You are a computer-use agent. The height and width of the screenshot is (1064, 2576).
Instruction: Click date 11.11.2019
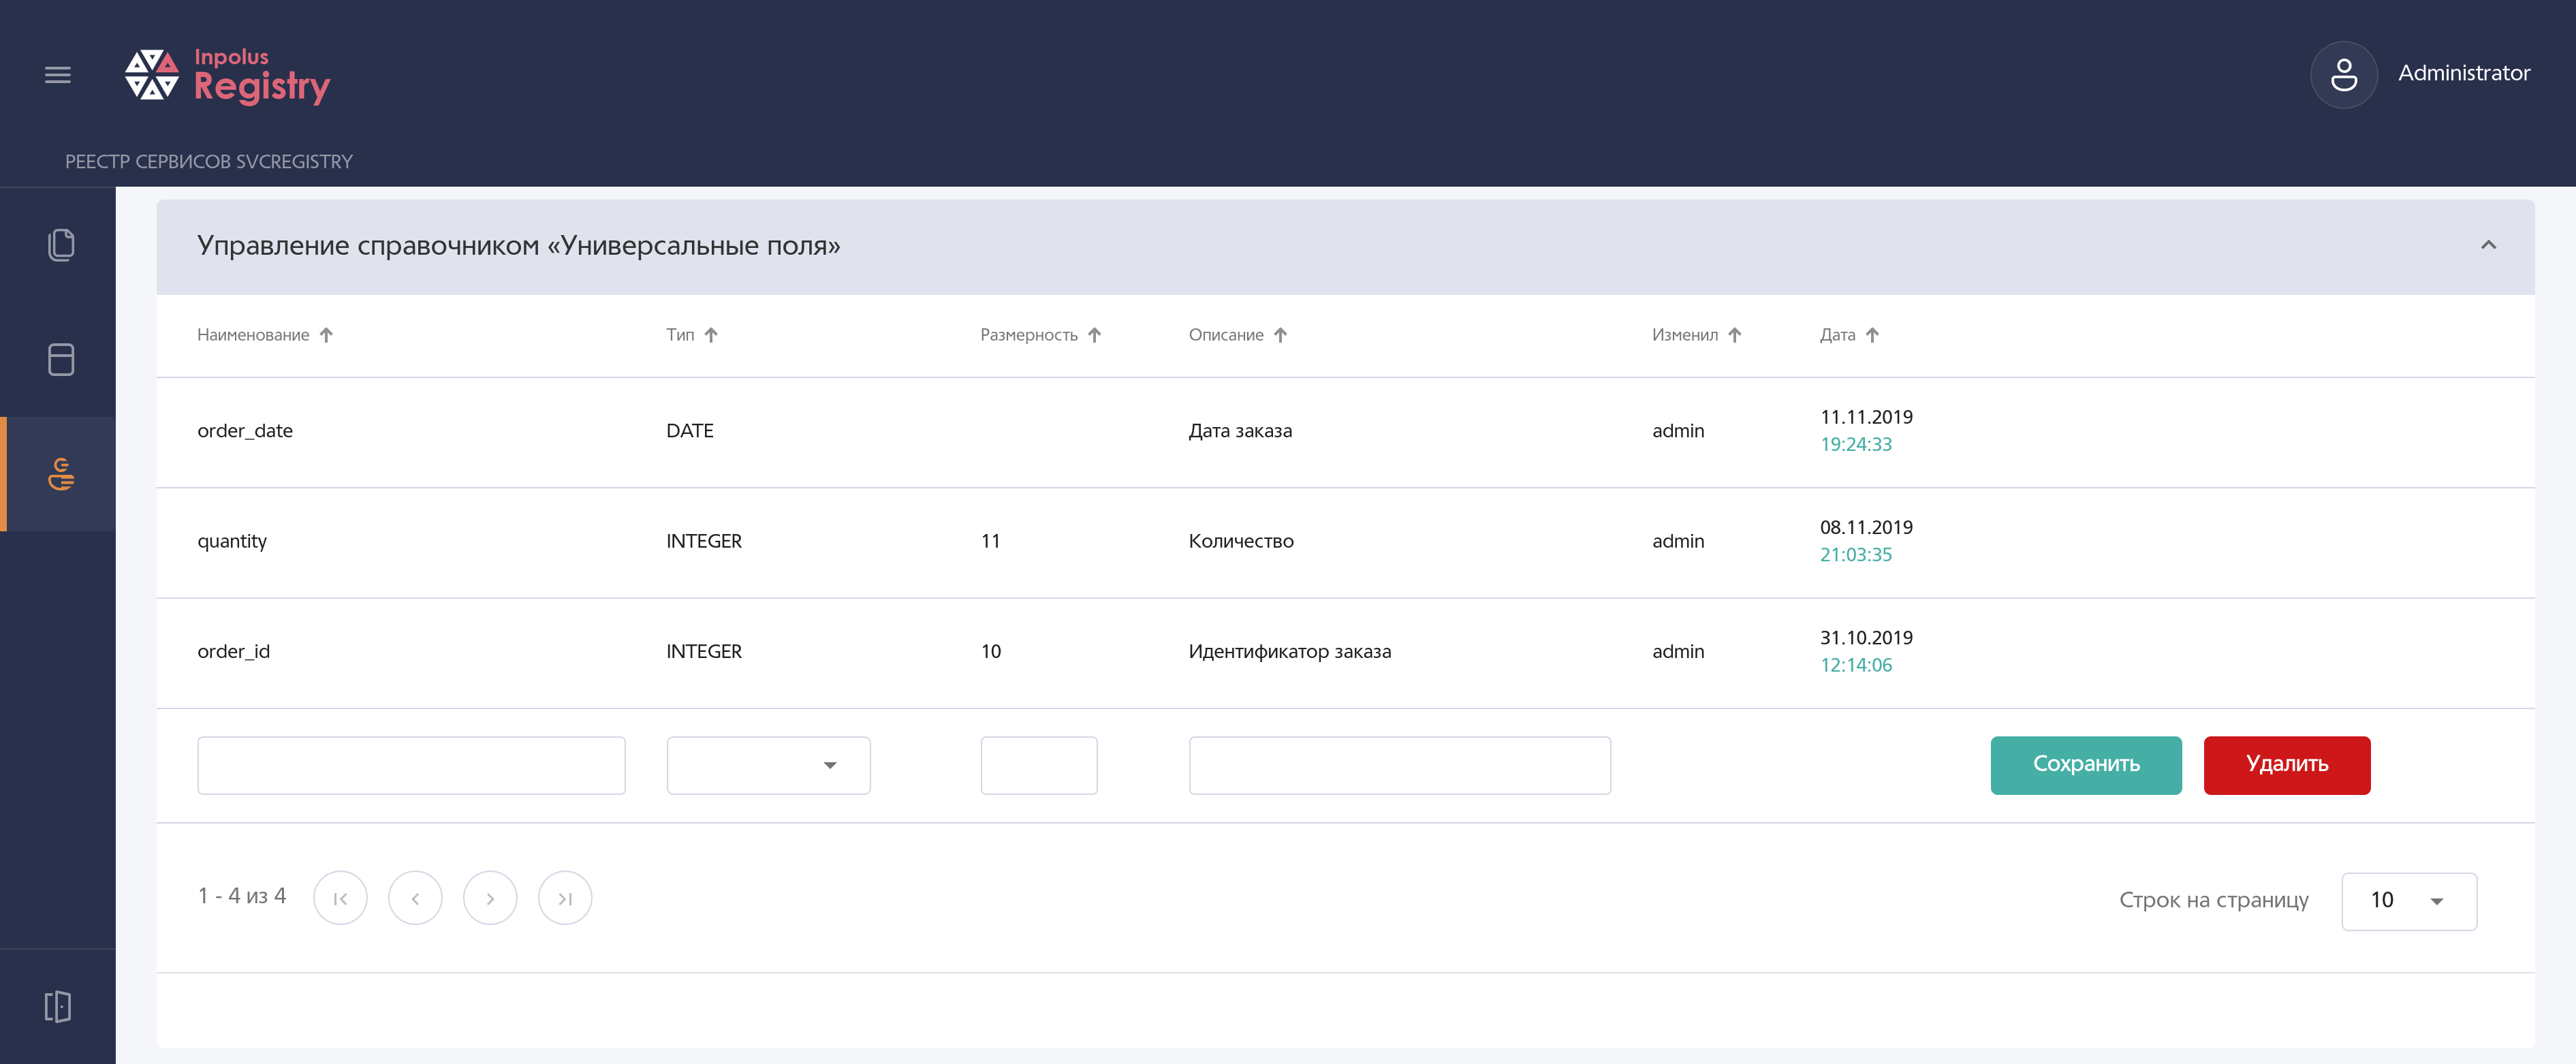(x=1866, y=417)
